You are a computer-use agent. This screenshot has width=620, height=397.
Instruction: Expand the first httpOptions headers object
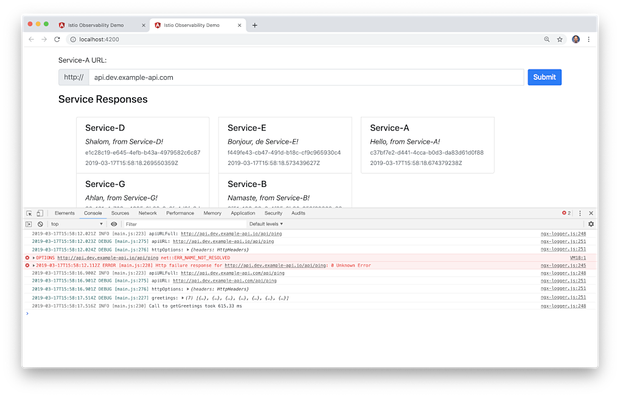[x=188, y=250]
